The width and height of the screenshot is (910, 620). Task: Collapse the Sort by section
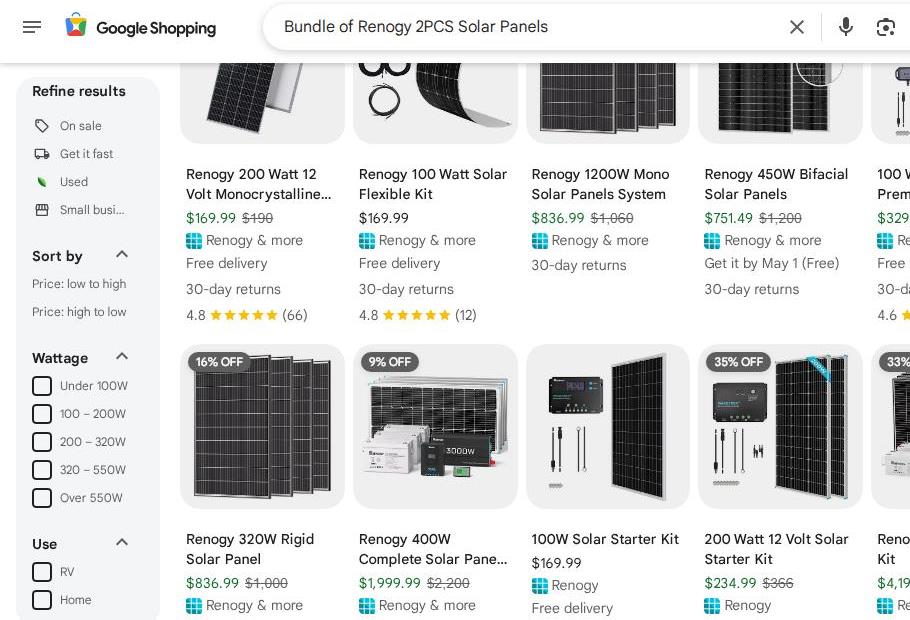[122, 255]
